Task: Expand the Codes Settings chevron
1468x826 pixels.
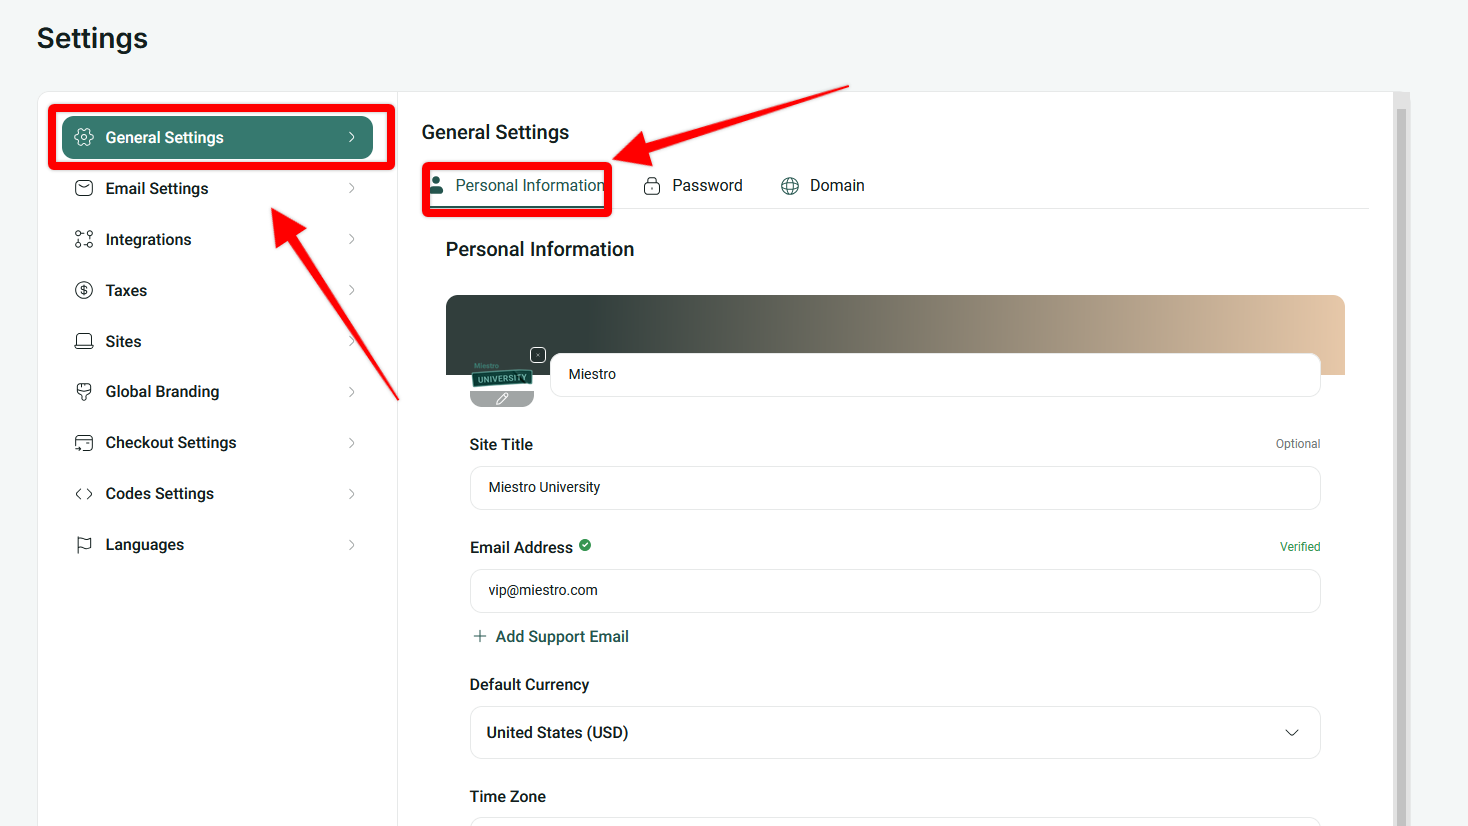Action: 352,494
